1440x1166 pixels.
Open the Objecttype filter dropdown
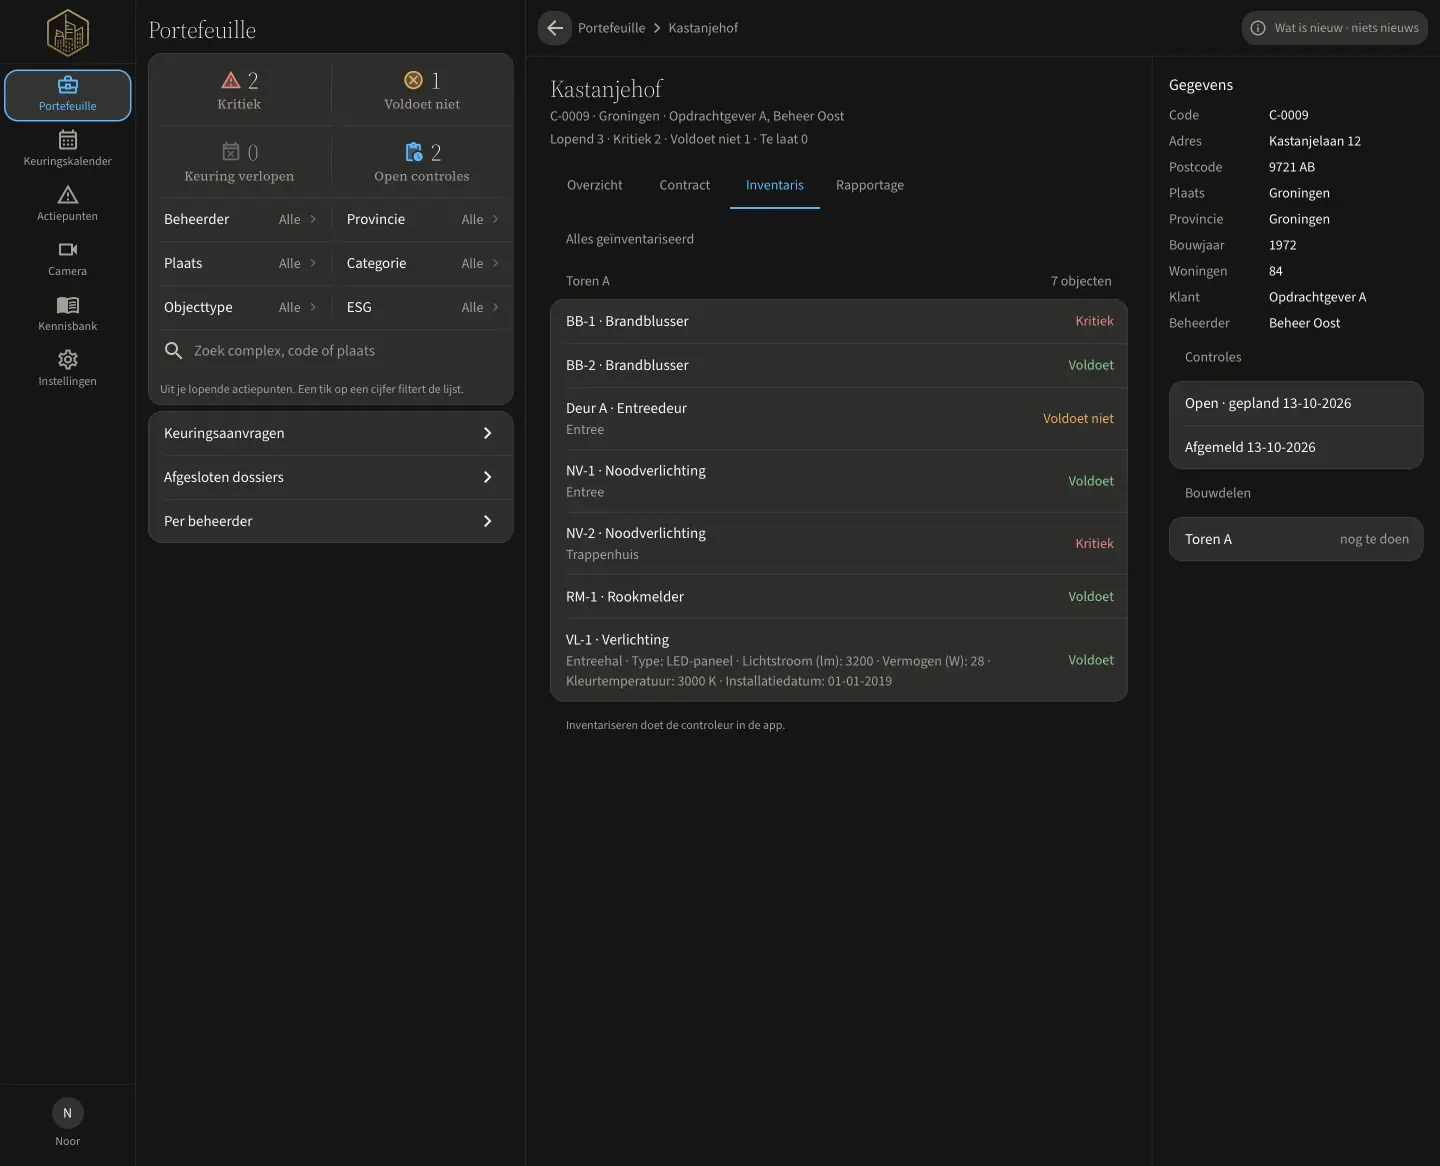pyautogui.click(x=240, y=307)
